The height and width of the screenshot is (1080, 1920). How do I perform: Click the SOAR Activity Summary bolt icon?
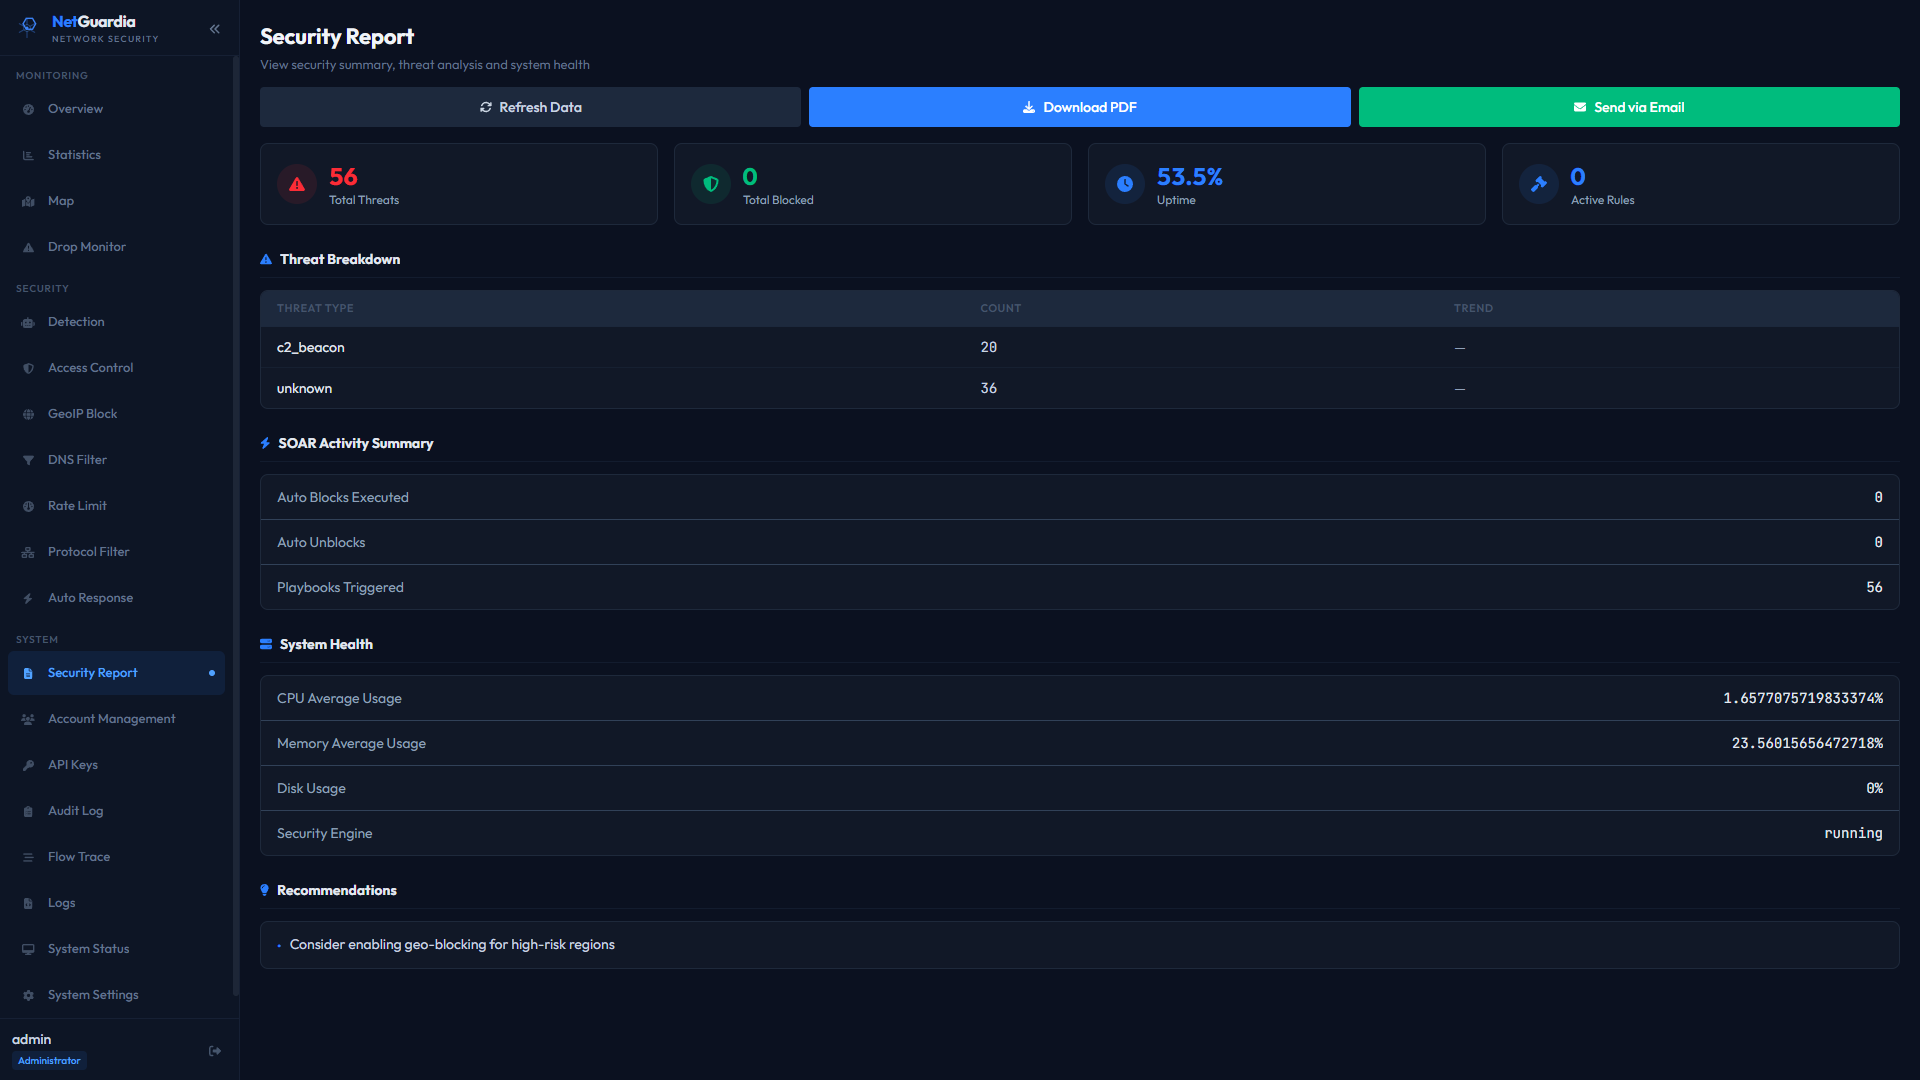tap(265, 443)
